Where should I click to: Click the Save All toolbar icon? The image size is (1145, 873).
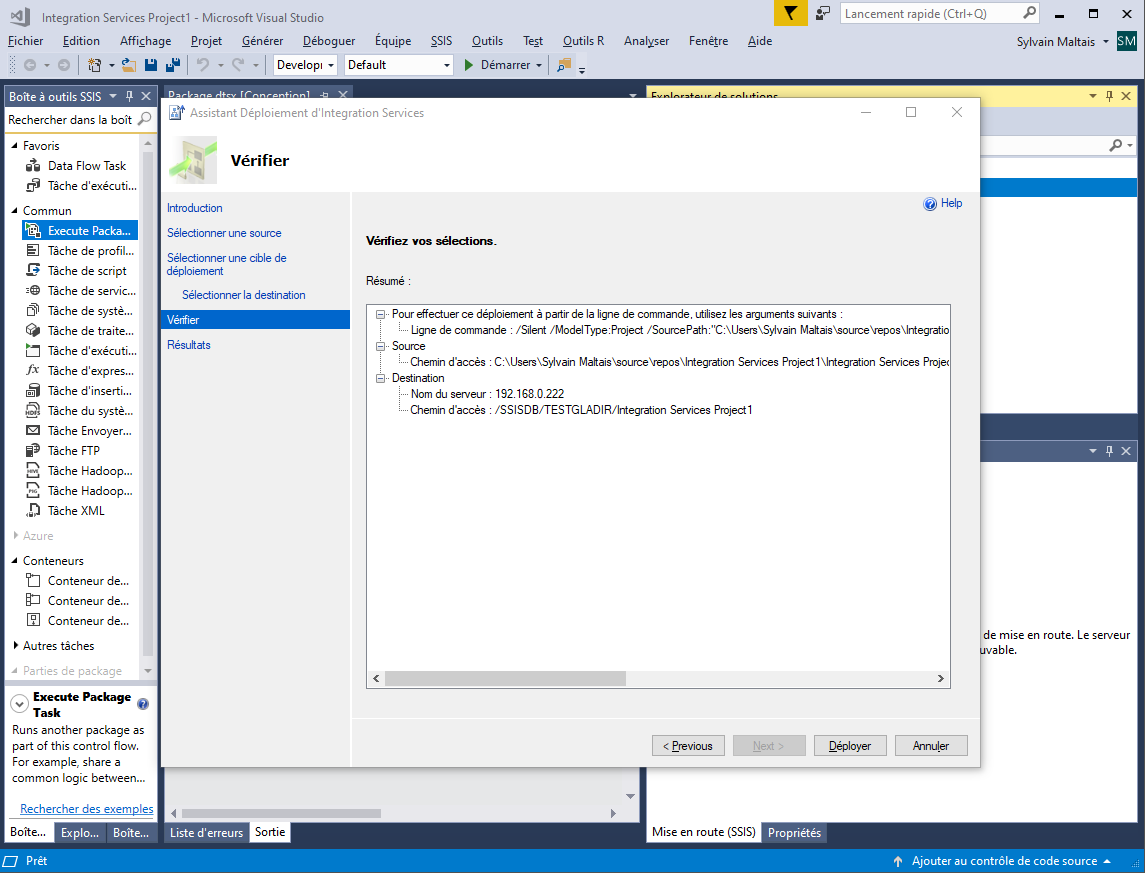pos(173,65)
